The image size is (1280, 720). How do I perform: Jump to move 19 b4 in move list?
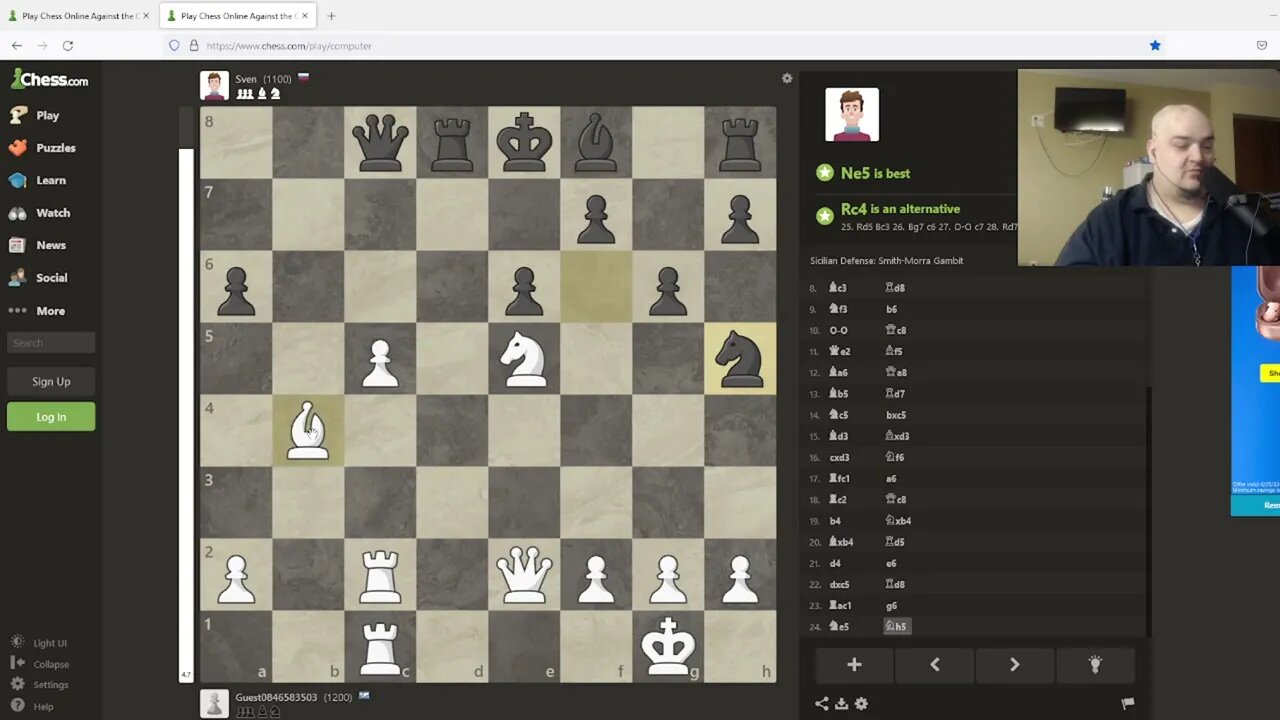tap(835, 521)
